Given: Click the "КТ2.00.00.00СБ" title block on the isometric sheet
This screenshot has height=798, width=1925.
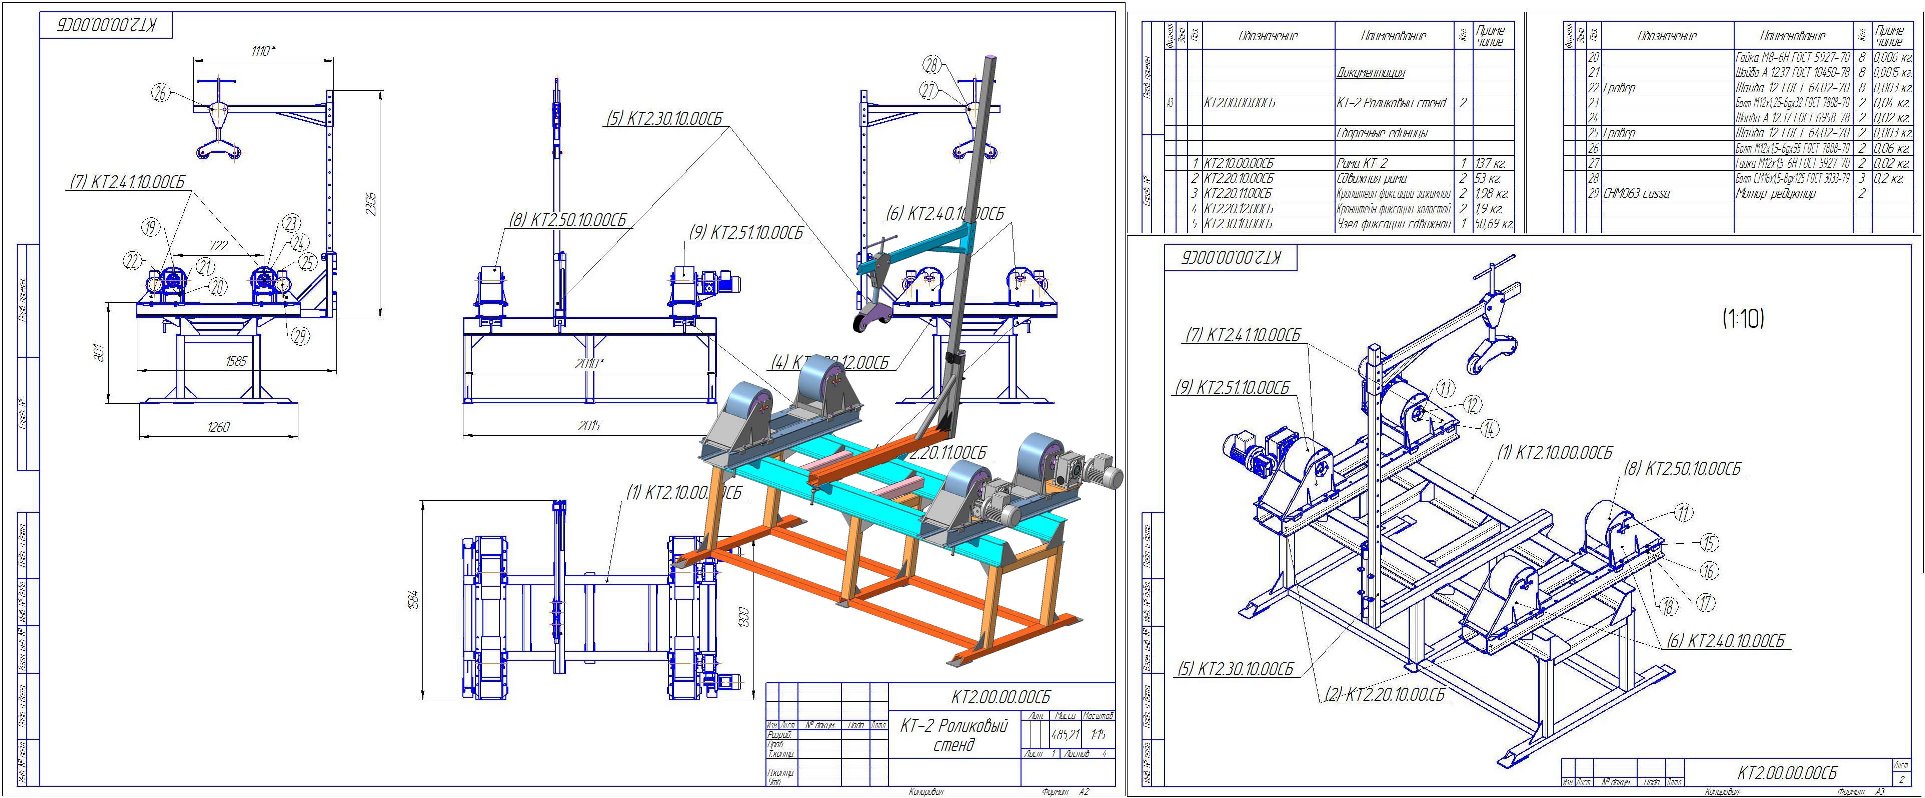Looking at the screenshot, I should pyautogui.click(x=1787, y=772).
